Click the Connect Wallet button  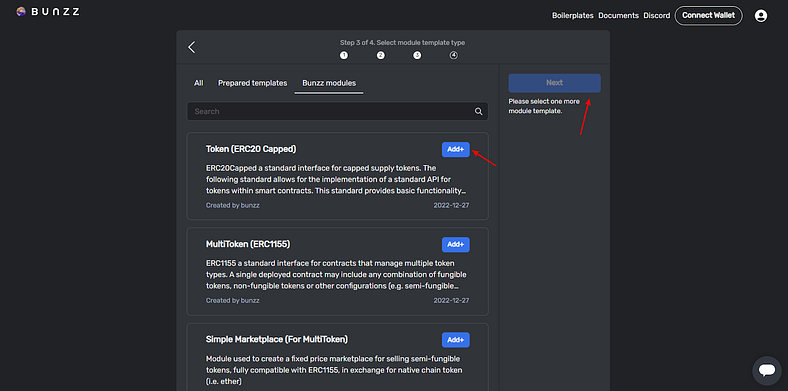pos(708,16)
